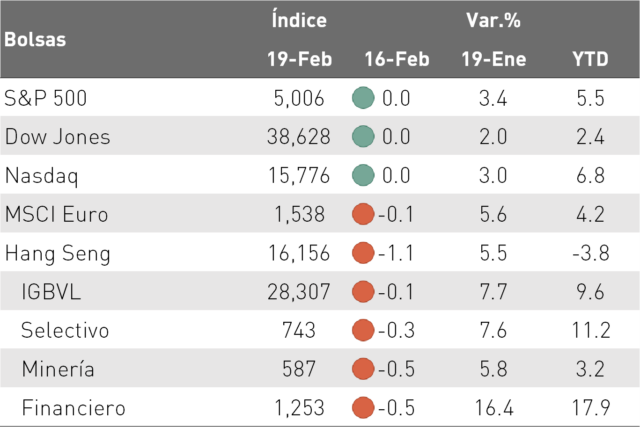Select the 19-Feb index column header

coord(299,59)
